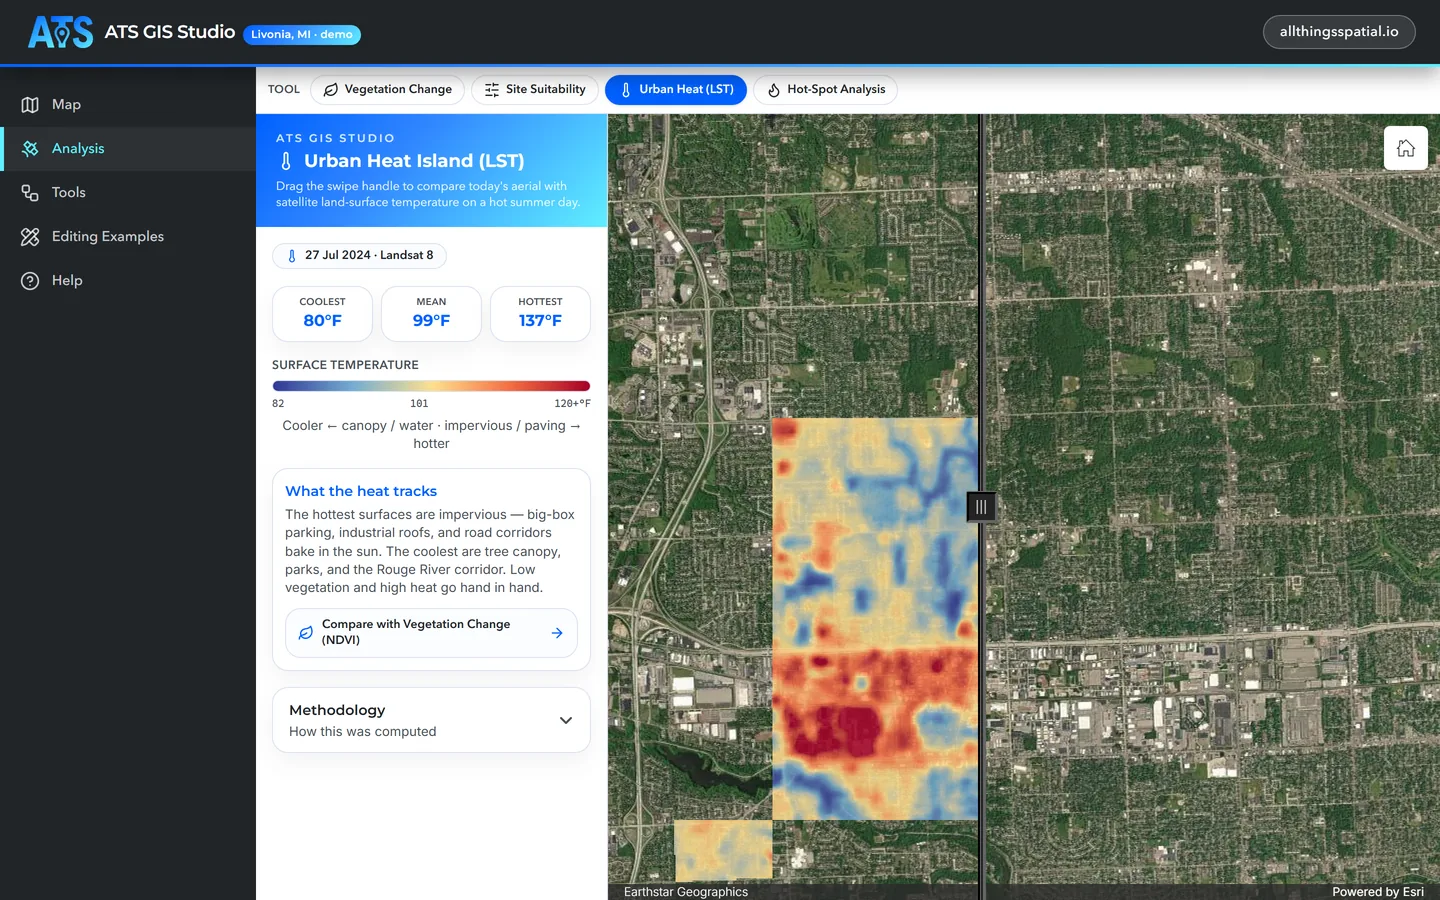
Task: Click the map swipe handle
Action: 981,507
